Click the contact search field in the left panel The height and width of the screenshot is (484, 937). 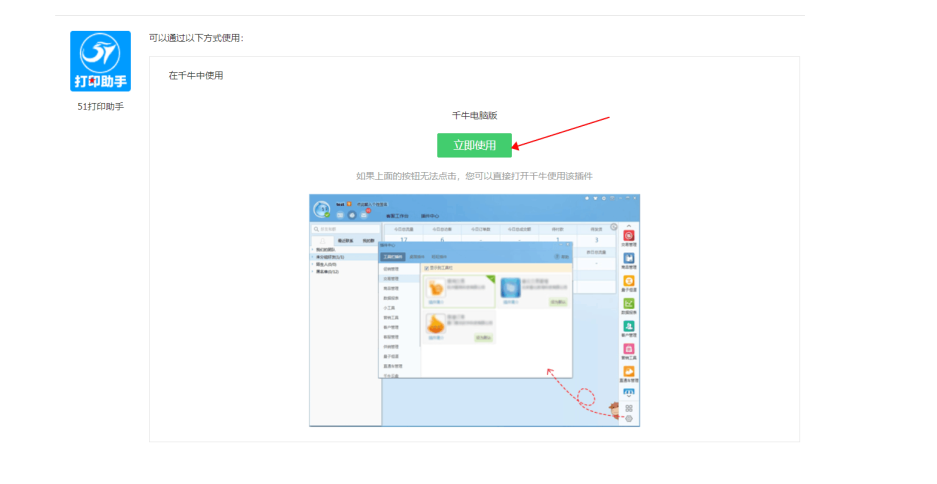tap(344, 229)
